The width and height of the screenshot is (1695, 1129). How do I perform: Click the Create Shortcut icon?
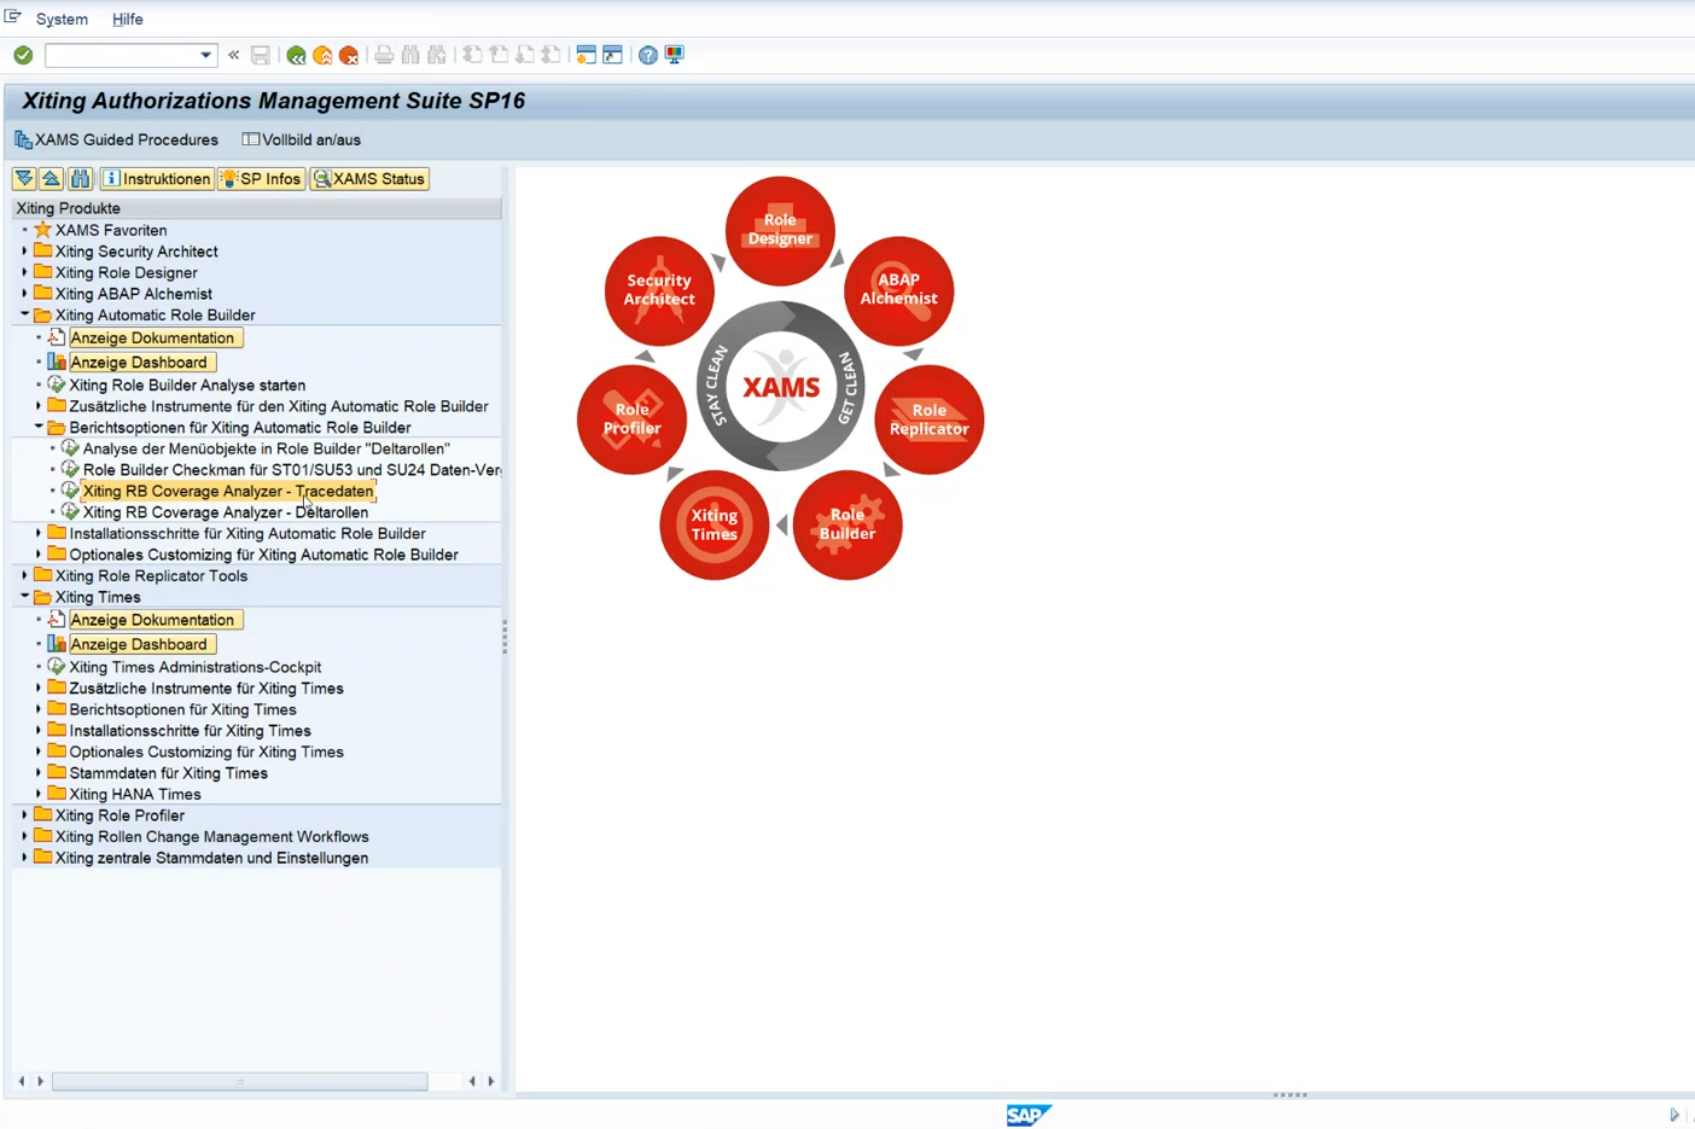612,55
